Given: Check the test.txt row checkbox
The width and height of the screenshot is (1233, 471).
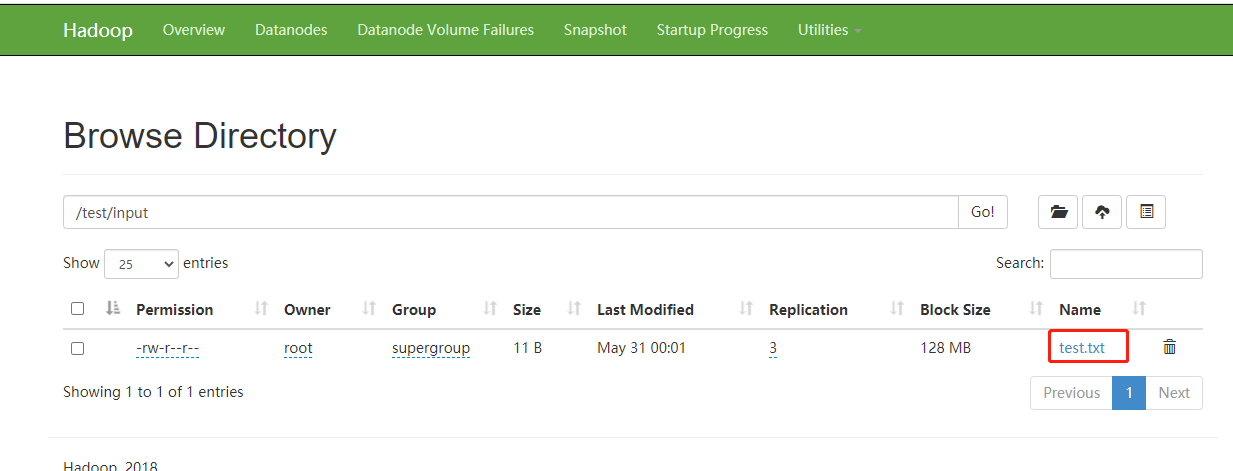Looking at the screenshot, I should coord(78,348).
